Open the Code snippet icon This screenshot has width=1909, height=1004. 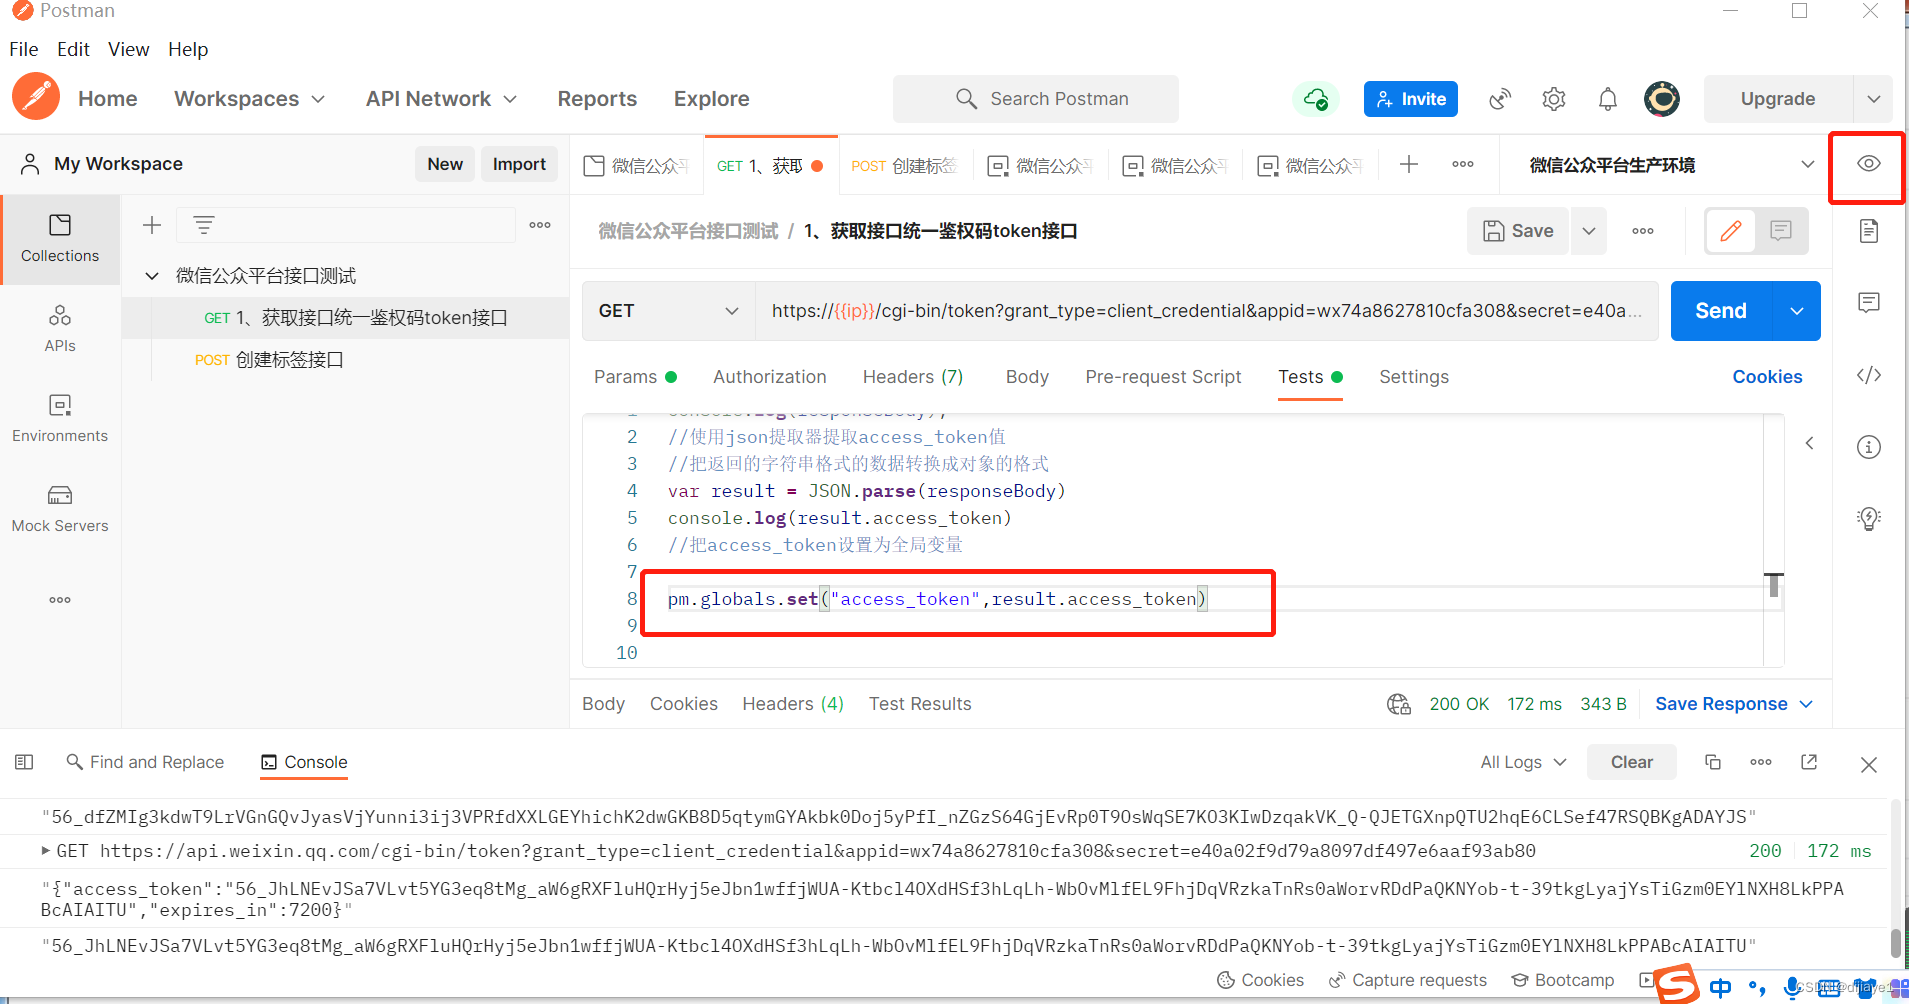click(x=1868, y=375)
